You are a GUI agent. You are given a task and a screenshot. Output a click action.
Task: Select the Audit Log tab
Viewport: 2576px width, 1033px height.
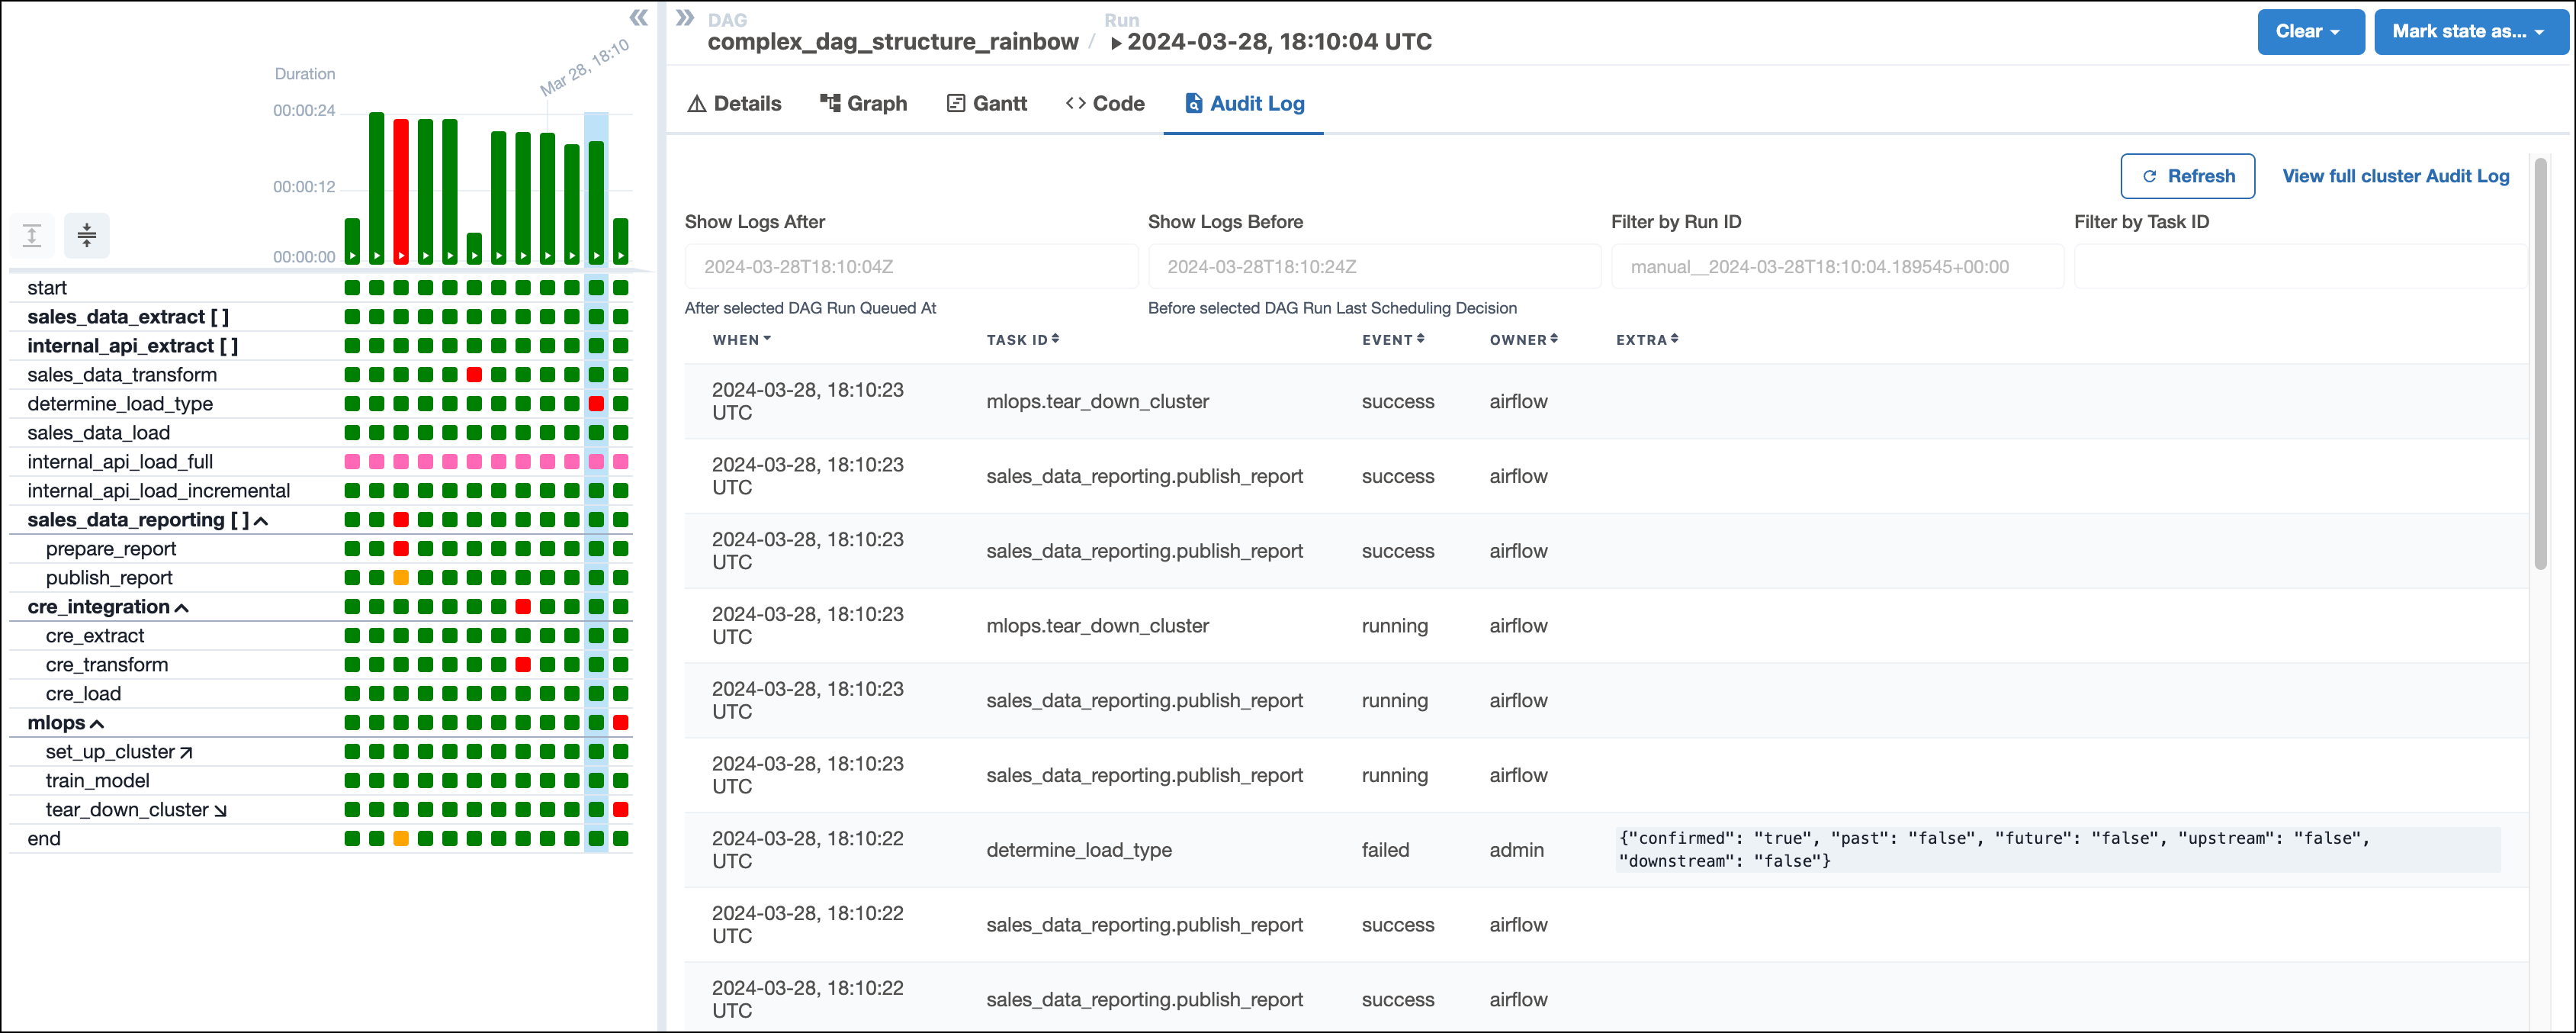pos(1242,102)
